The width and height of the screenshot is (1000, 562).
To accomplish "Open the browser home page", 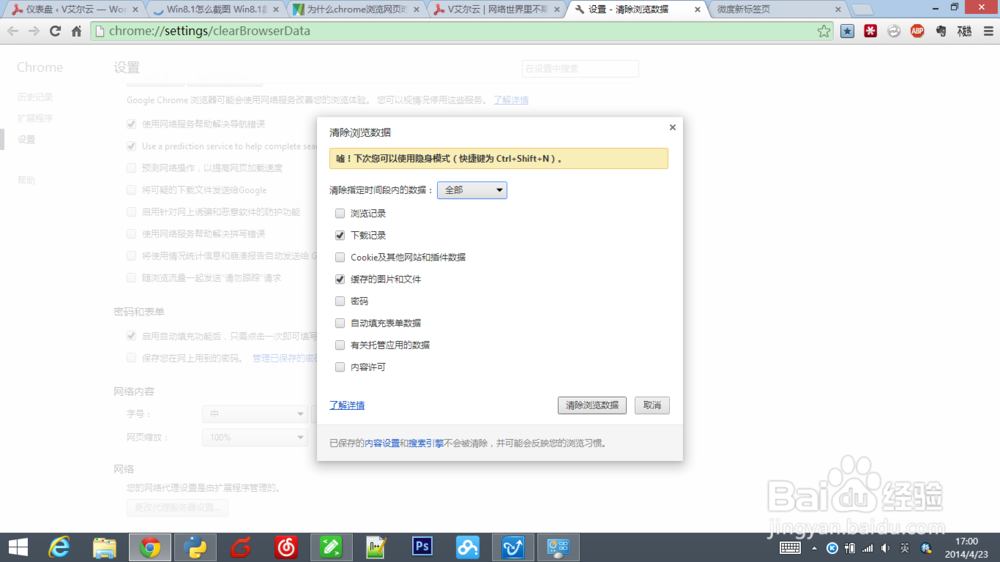I will click(x=77, y=31).
